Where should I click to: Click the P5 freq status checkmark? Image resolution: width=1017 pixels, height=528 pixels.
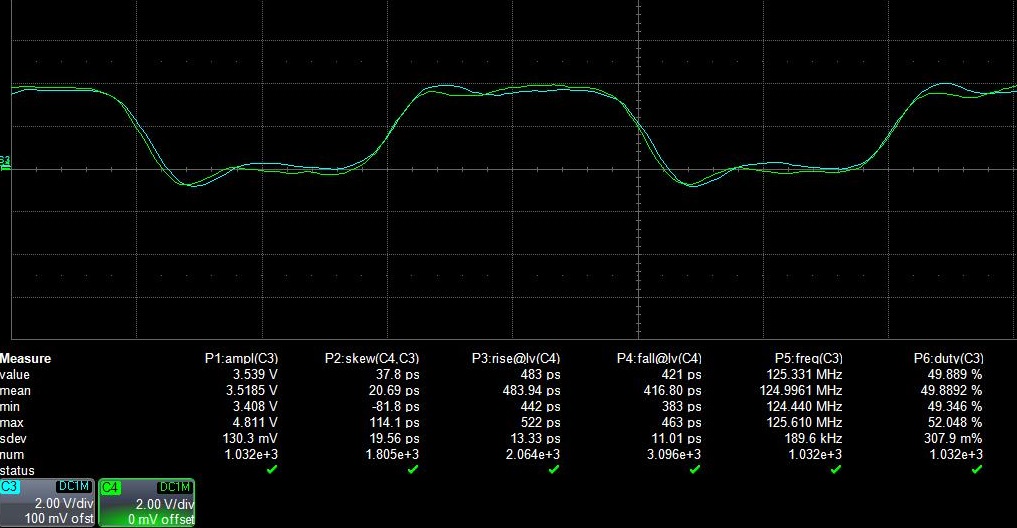(x=835, y=469)
